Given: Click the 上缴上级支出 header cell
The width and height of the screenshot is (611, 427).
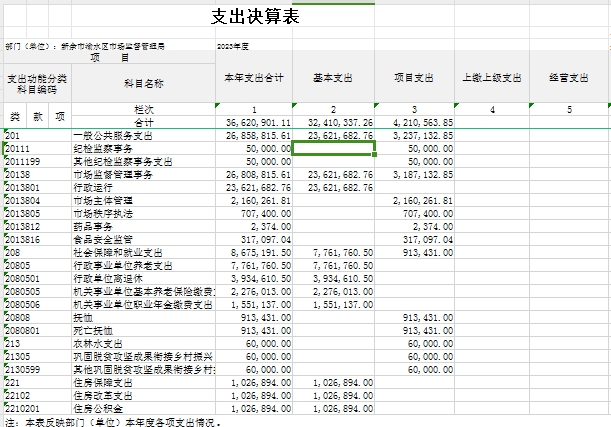Looking at the screenshot, I should 491,77.
